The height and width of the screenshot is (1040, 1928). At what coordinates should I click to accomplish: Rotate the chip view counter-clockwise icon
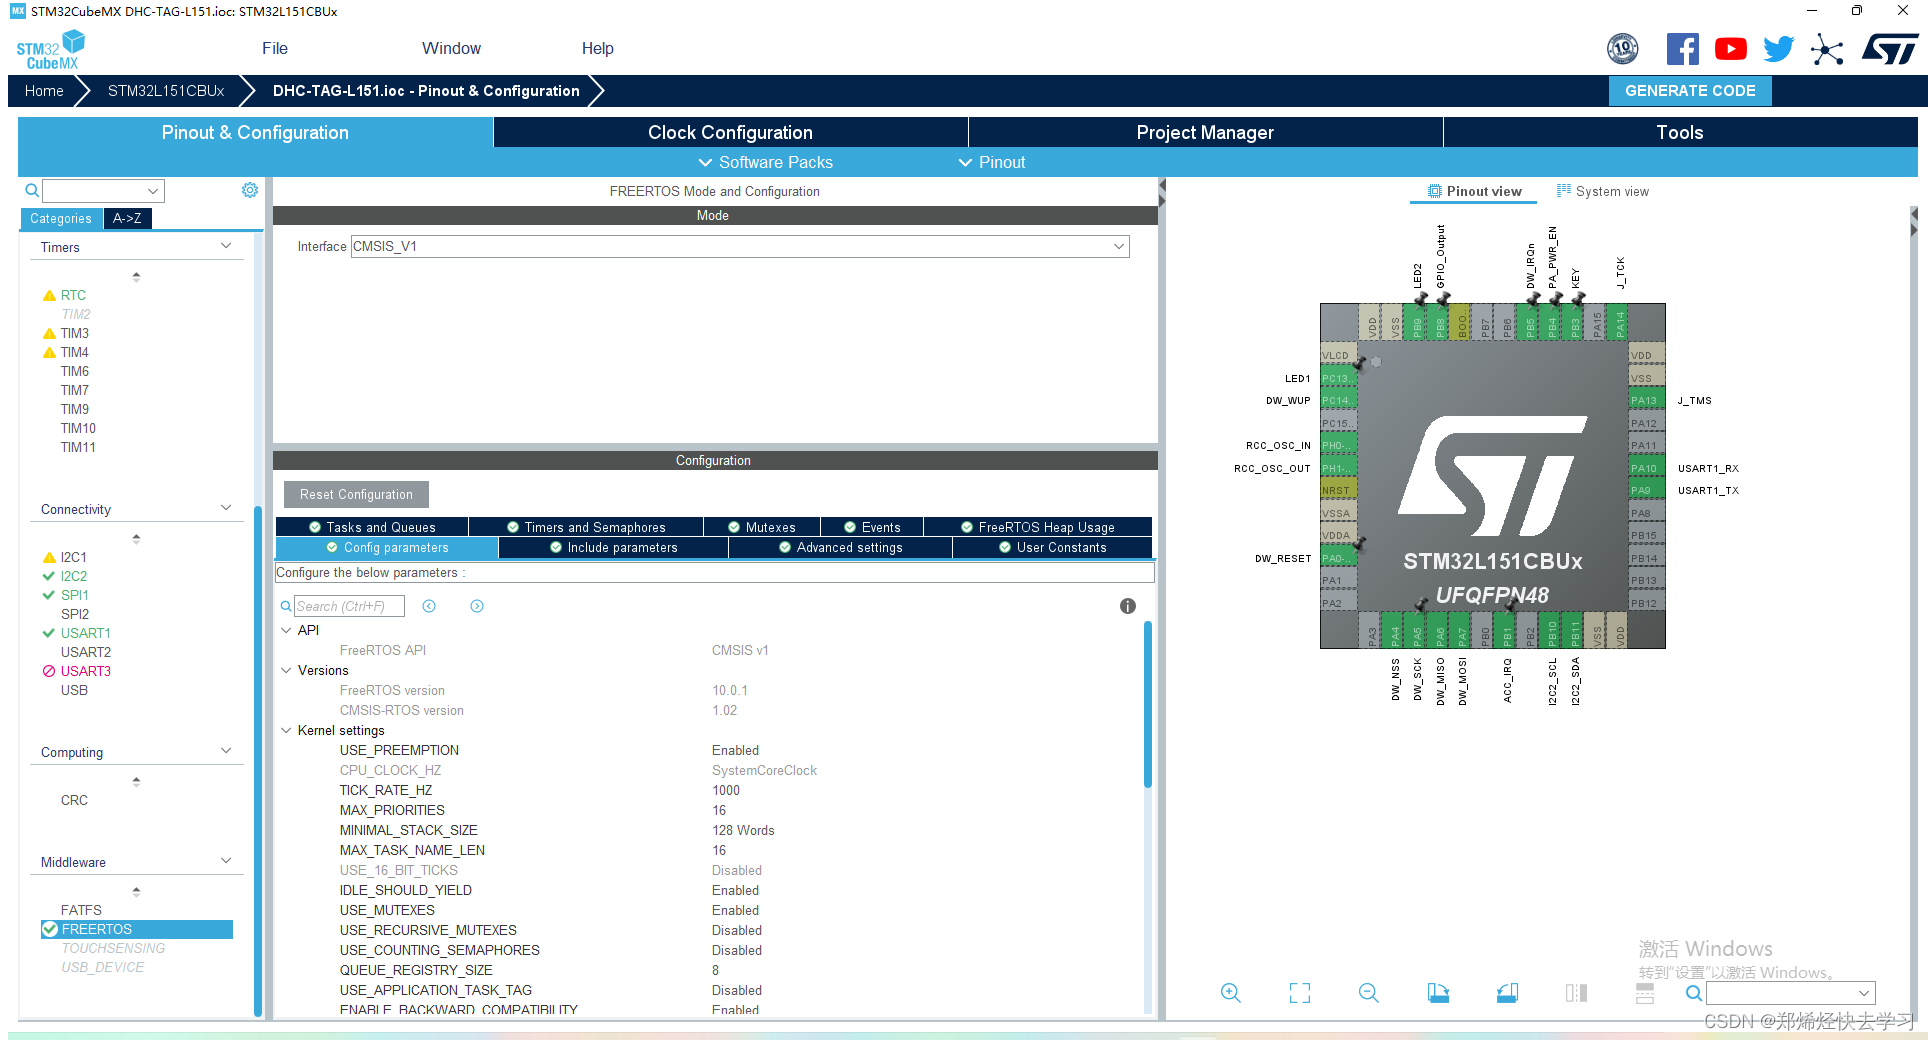pos(1507,993)
